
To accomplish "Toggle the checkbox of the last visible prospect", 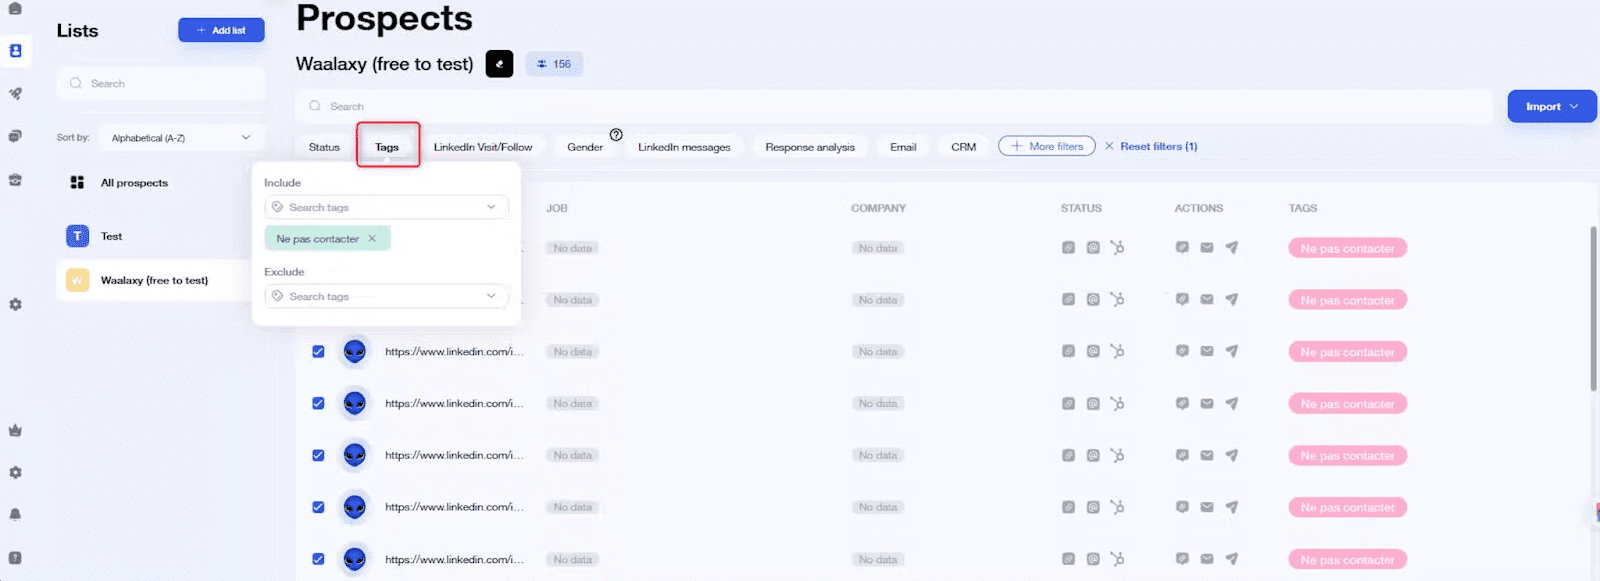I will click(318, 560).
